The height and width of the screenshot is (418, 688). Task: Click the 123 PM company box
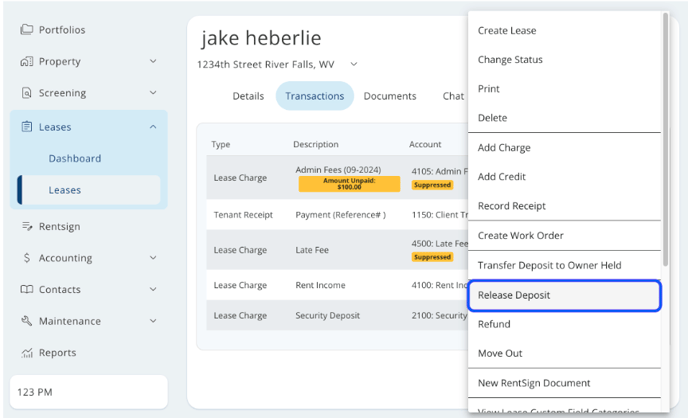tap(88, 392)
